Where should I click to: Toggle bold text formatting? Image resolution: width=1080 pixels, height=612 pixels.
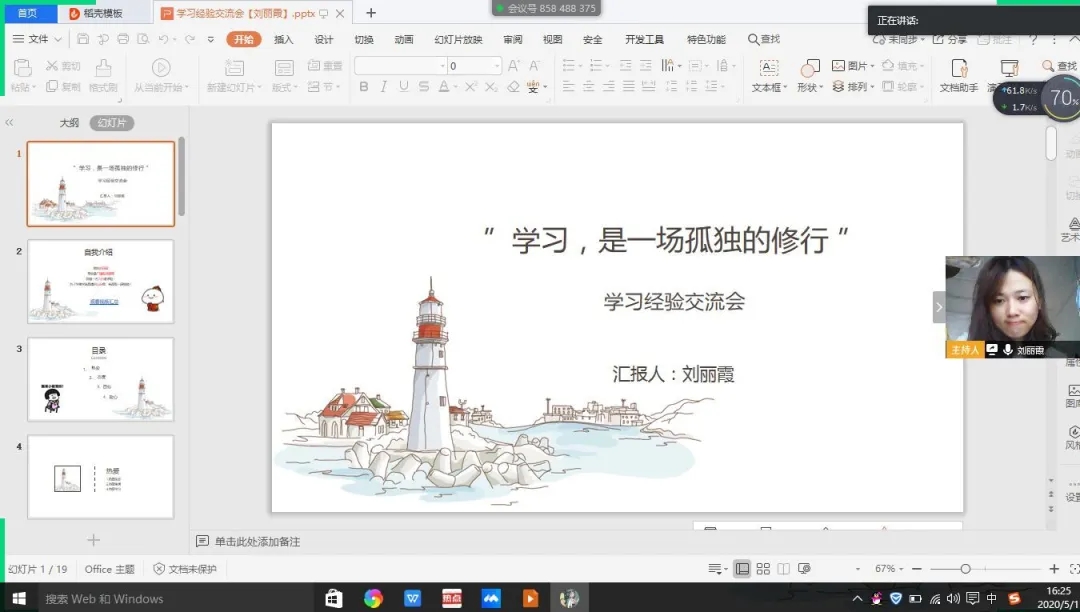[364, 87]
